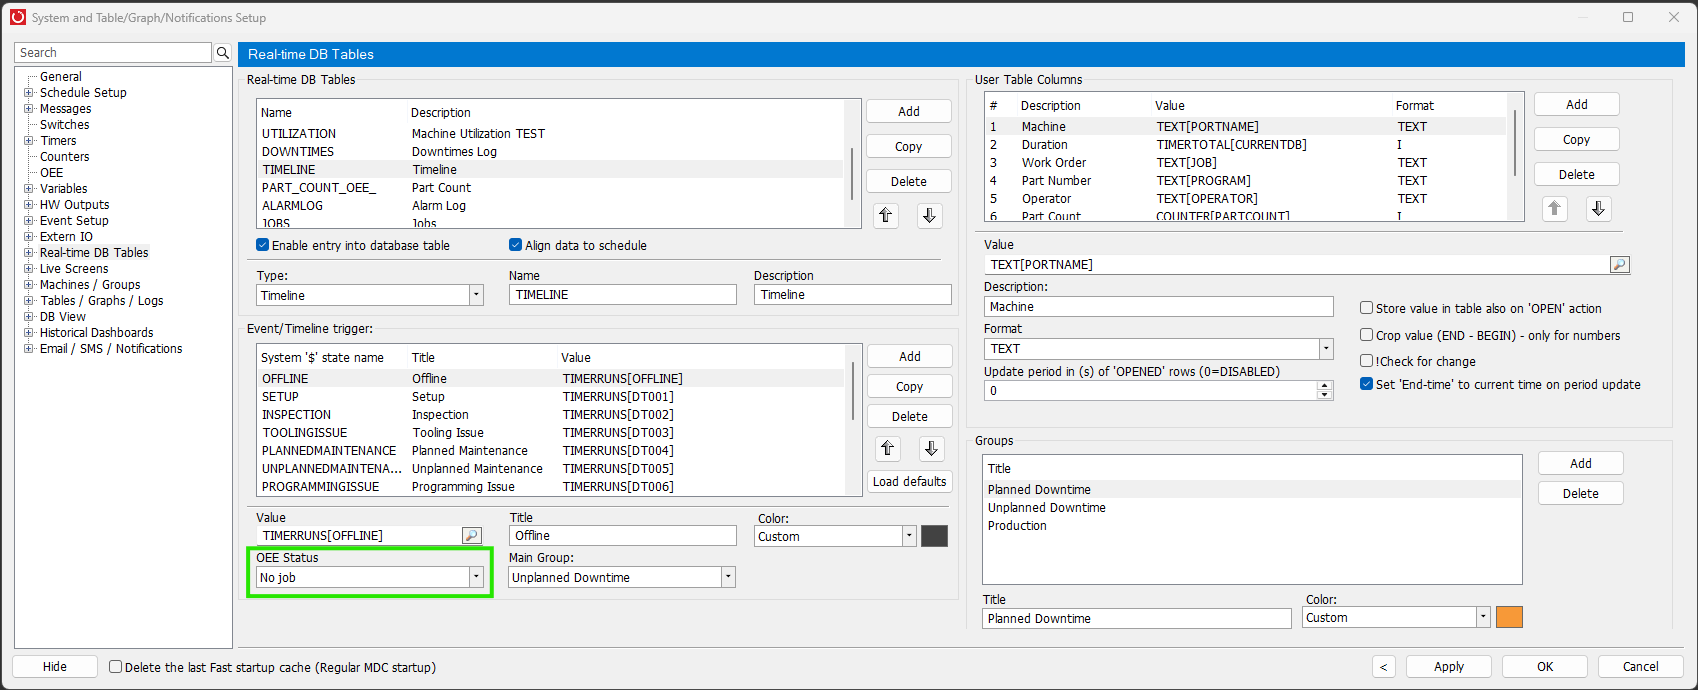1698x690 pixels.
Task: Toggle Enable entry into database table
Action: [262, 245]
